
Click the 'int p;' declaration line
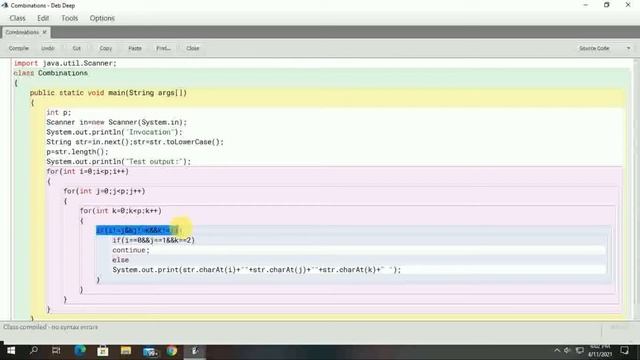pos(59,112)
